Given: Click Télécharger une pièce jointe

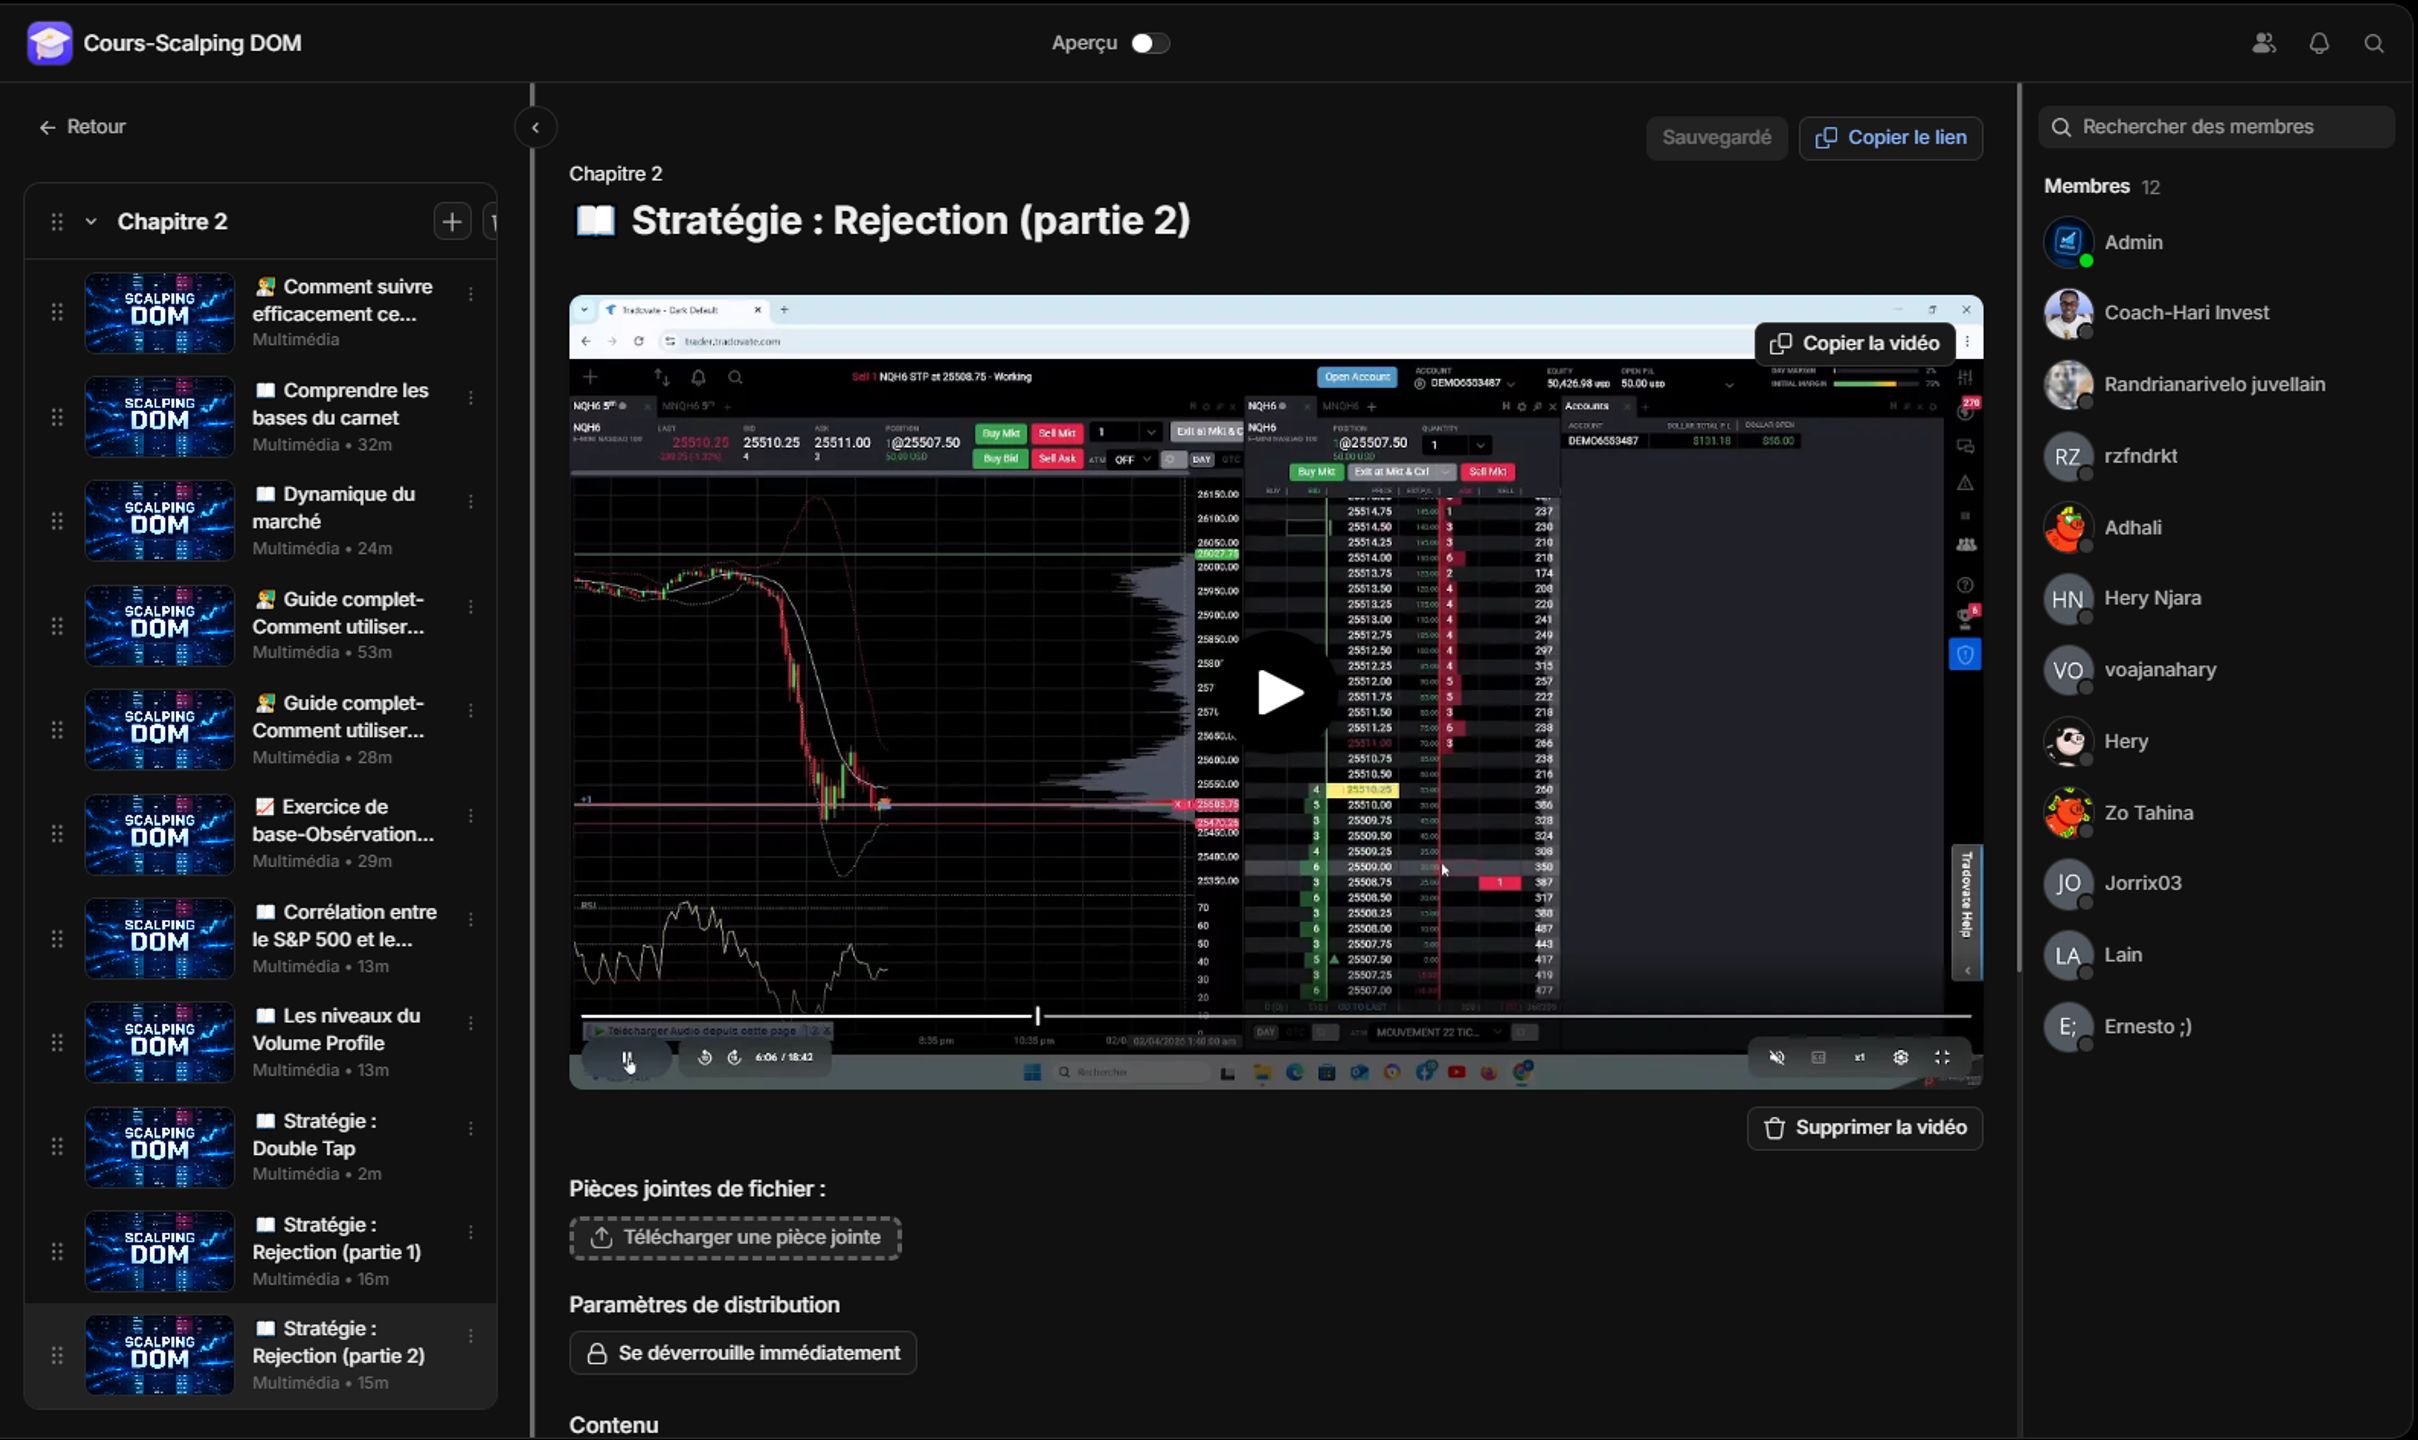Looking at the screenshot, I should [x=735, y=1238].
